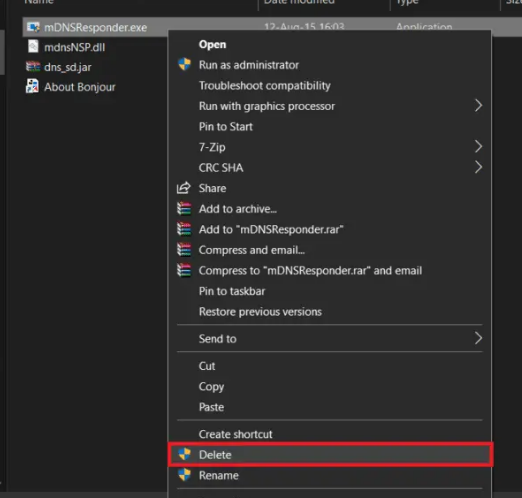Click the shield icon next to Delete

pos(184,454)
